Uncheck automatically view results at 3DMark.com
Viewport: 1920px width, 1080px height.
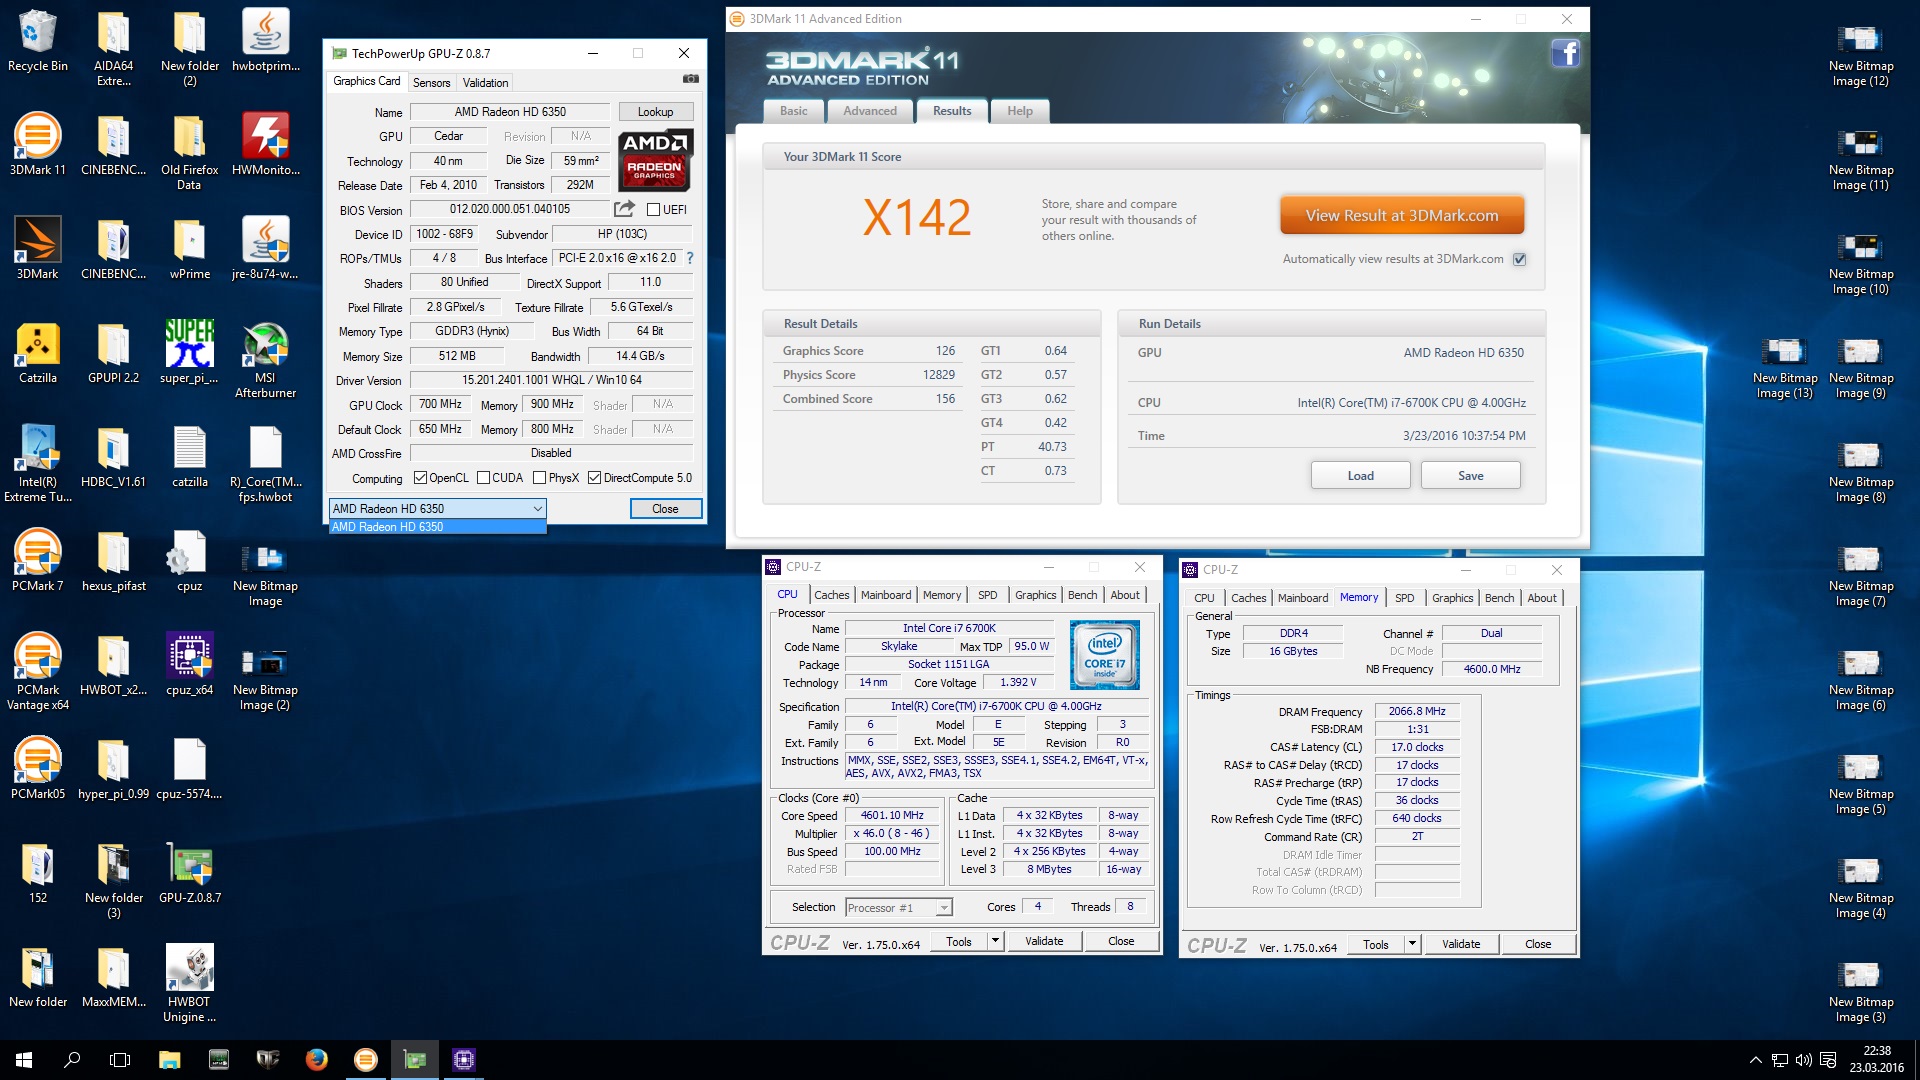pyautogui.click(x=1519, y=259)
